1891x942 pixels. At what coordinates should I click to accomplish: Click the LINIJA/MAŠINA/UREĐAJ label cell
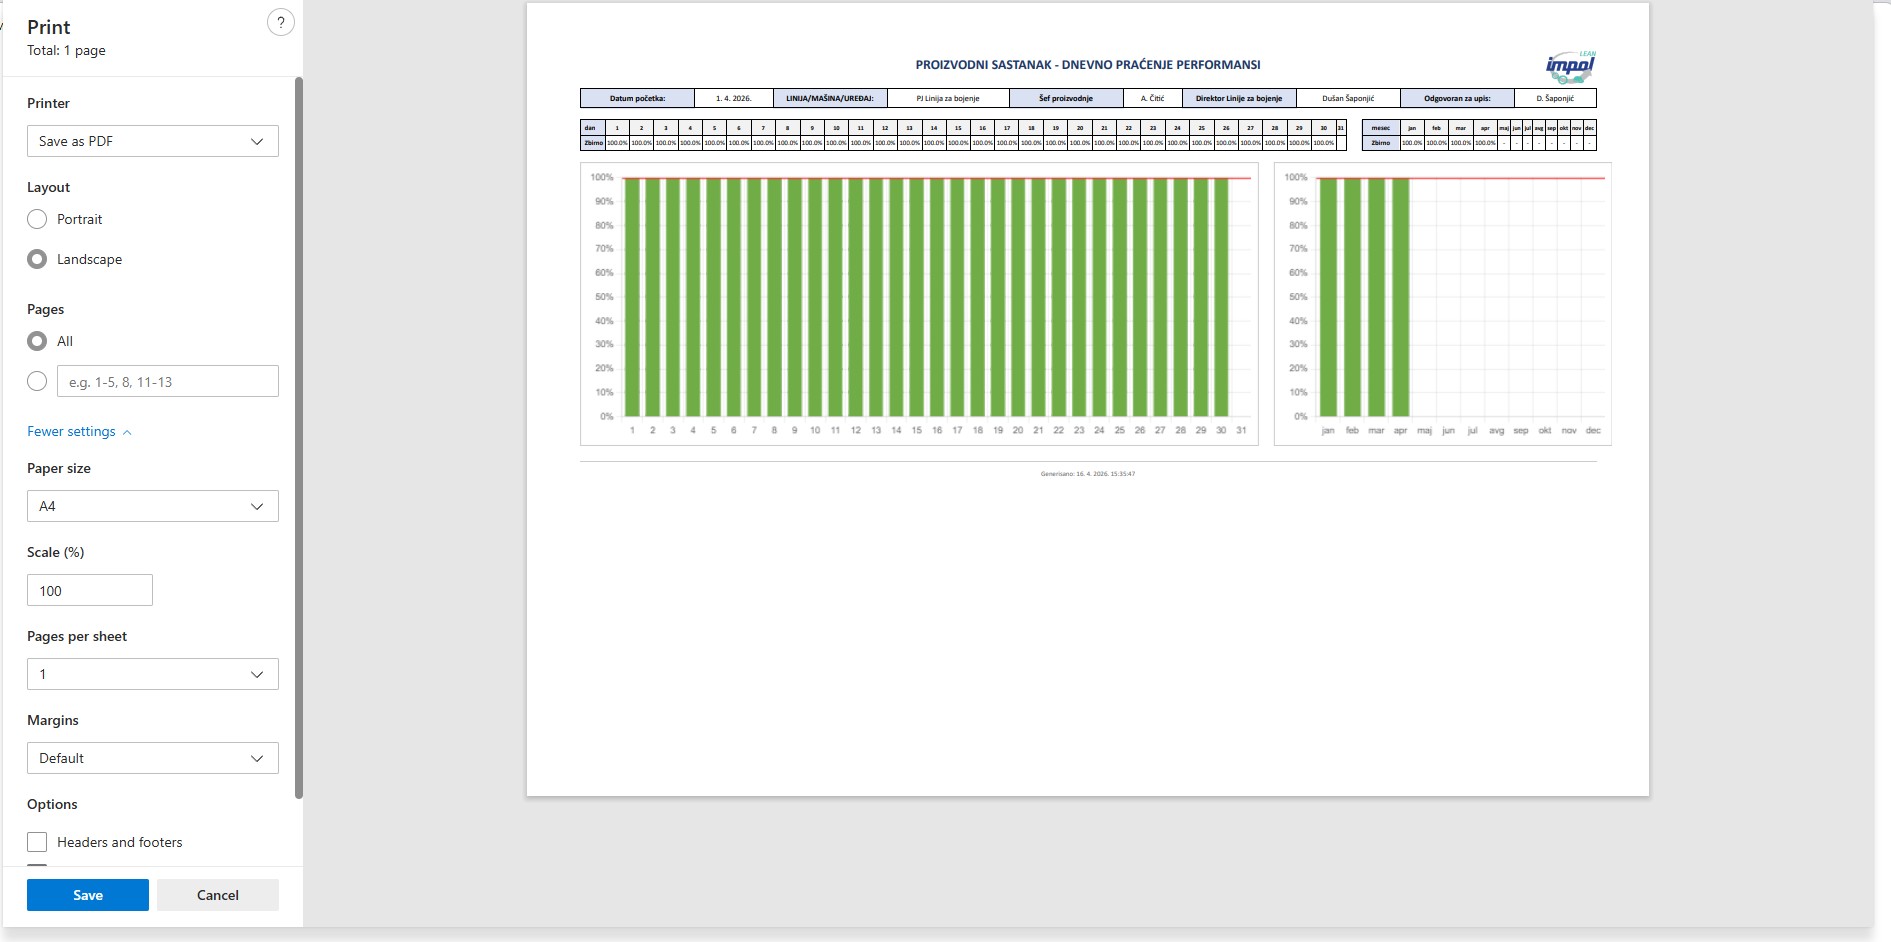pyautogui.click(x=830, y=98)
